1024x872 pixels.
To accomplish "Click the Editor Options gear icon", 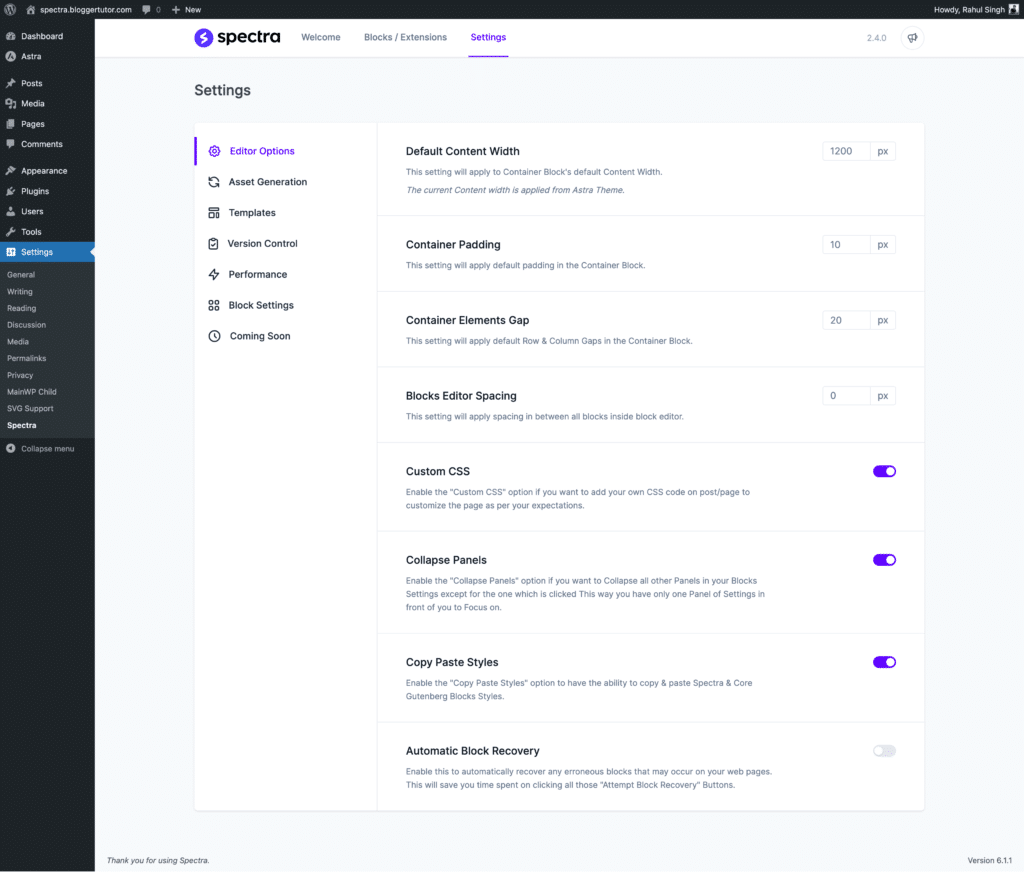I will (x=214, y=150).
